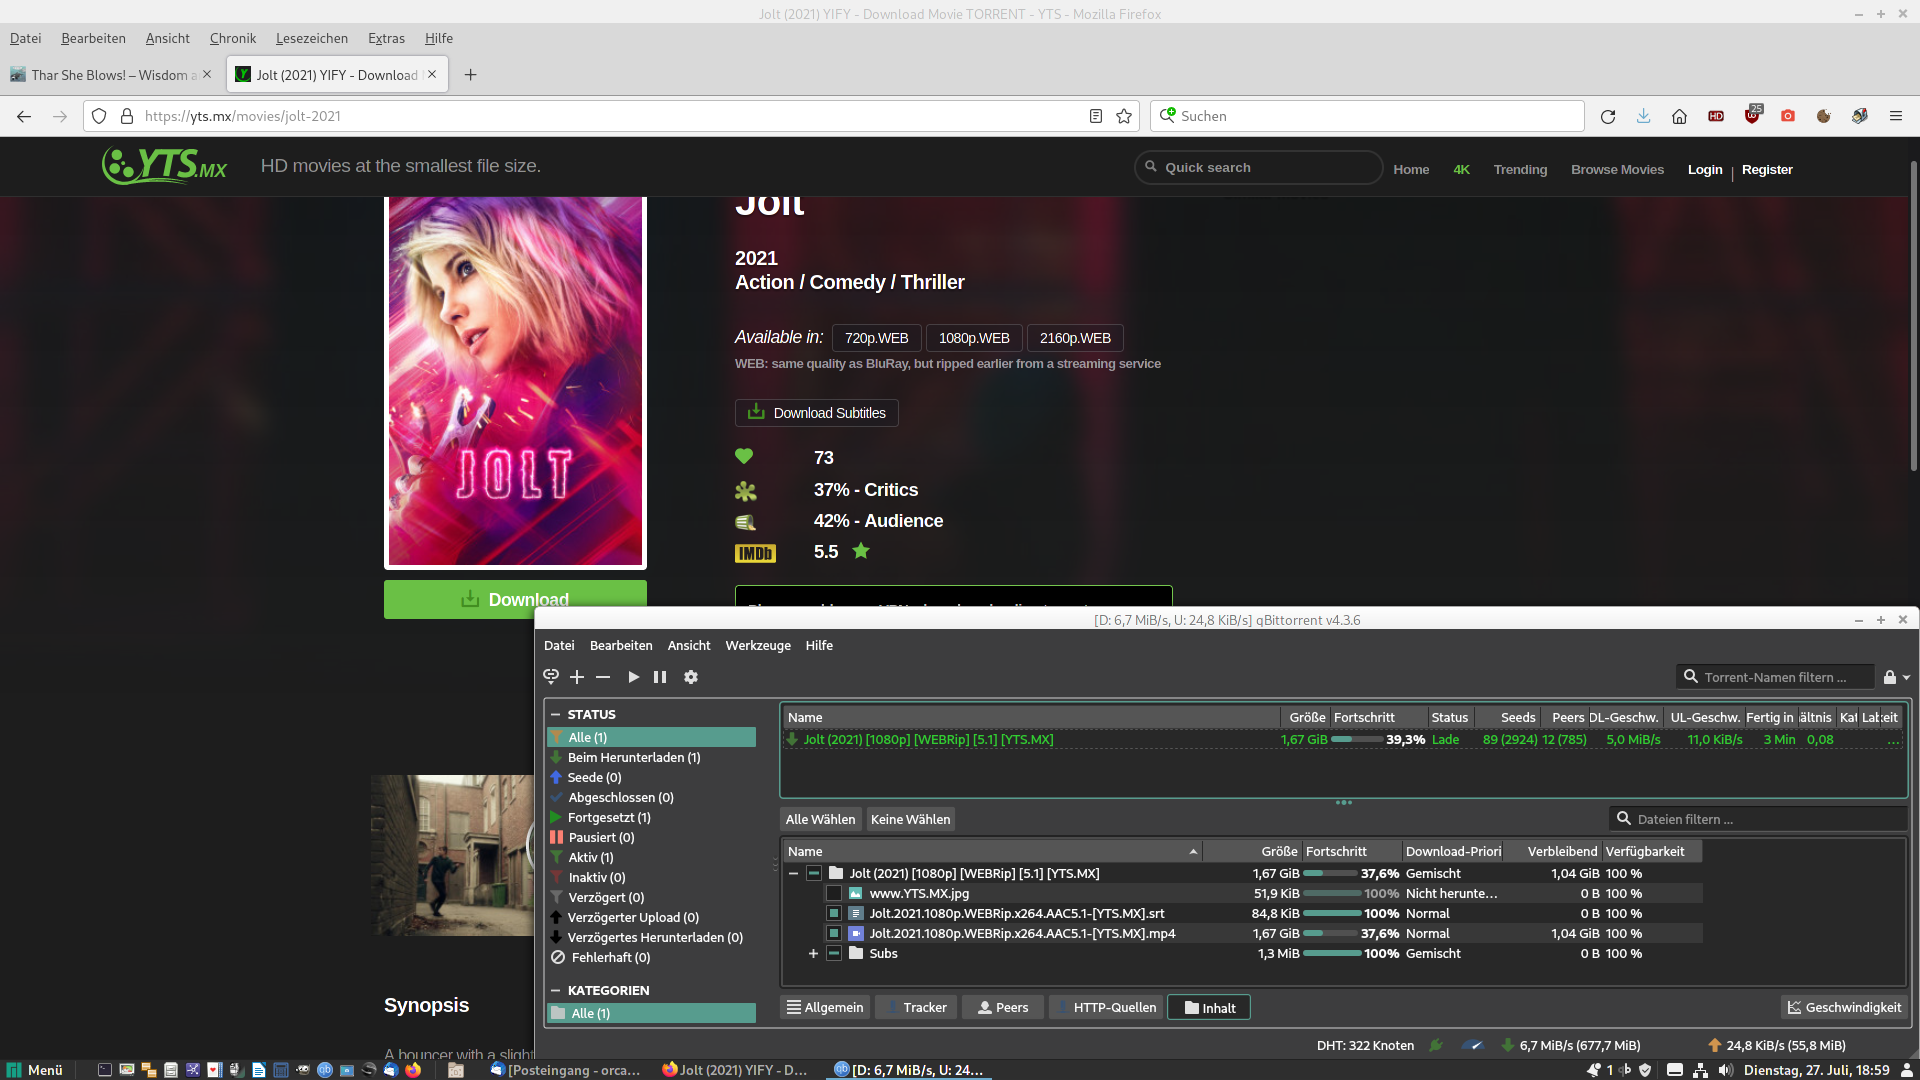The width and height of the screenshot is (1920, 1080).
Task: Click YTS Quick search field
Action: (x=1258, y=167)
